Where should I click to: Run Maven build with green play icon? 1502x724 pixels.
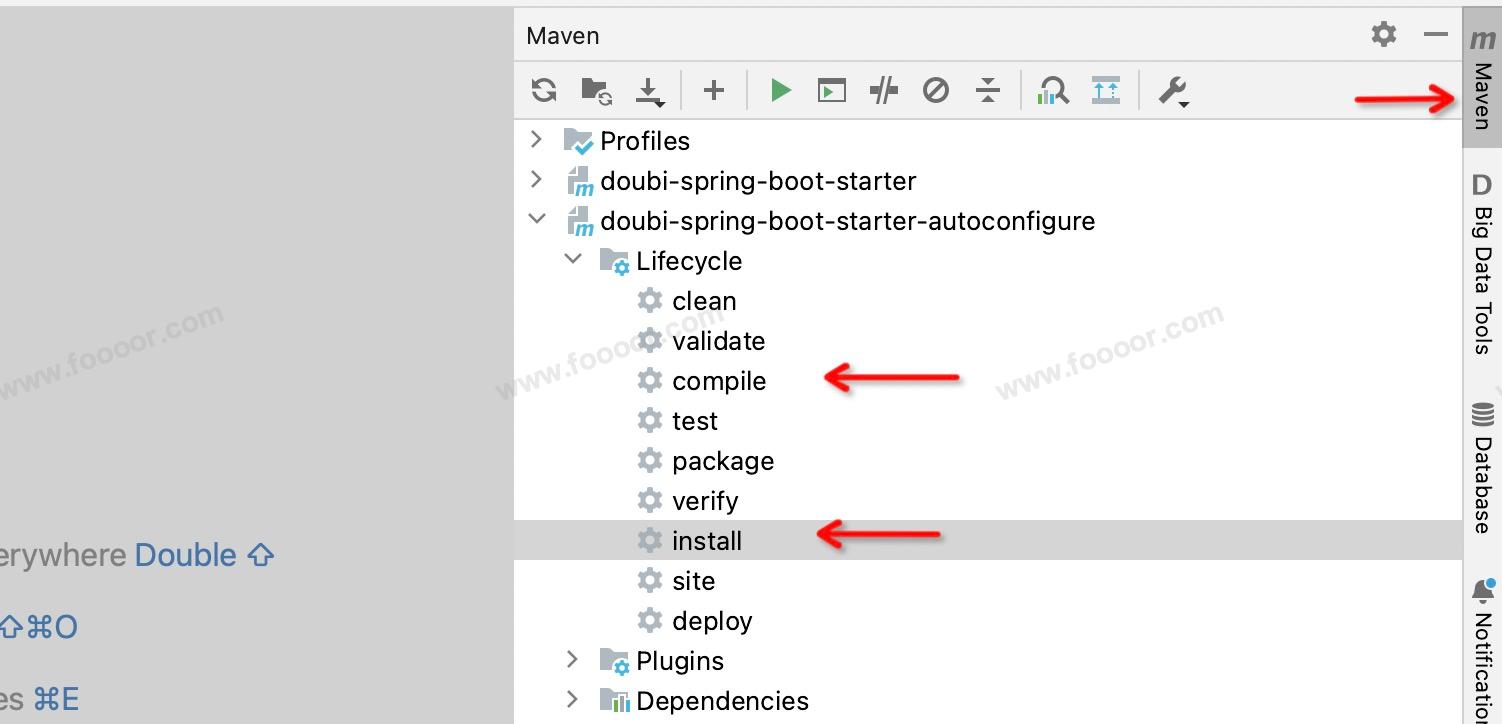click(x=781, y=91)
